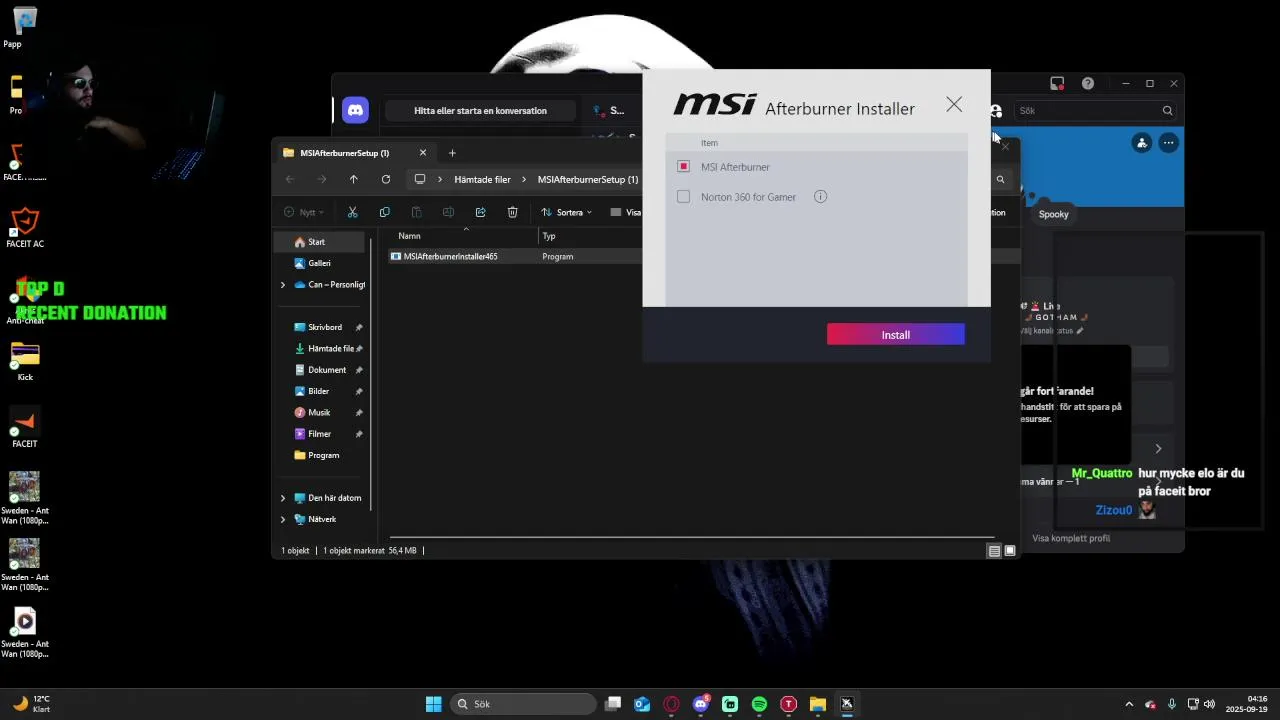Click the Cut scissors icon

352,212
